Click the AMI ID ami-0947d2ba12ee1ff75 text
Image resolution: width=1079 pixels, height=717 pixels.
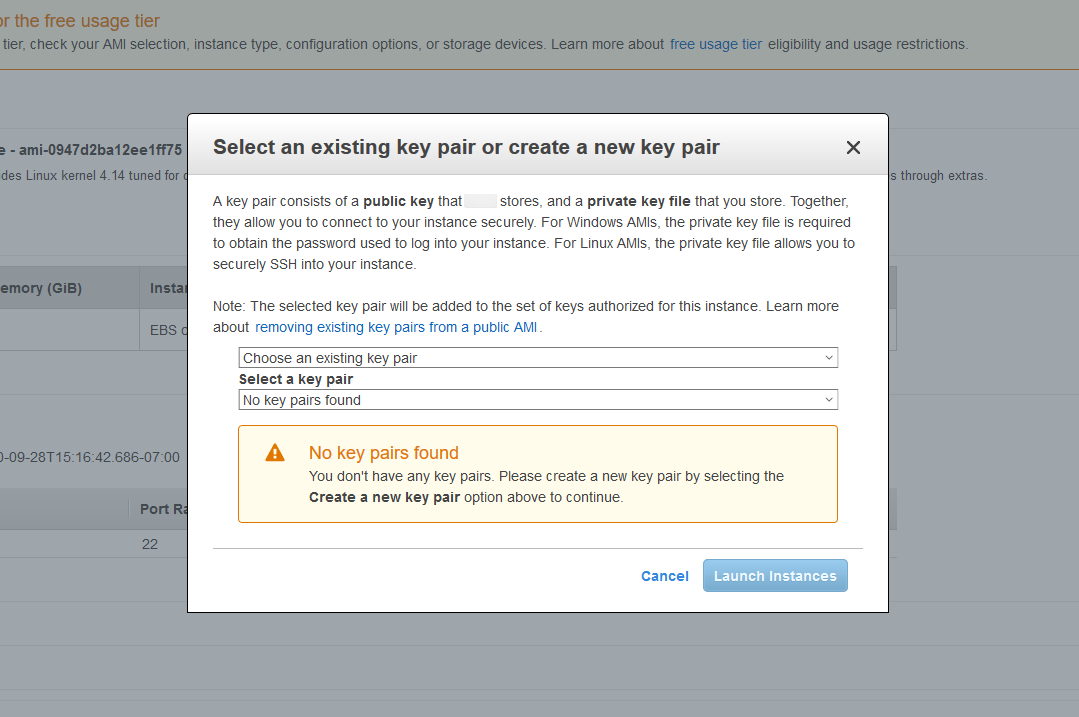100,150
